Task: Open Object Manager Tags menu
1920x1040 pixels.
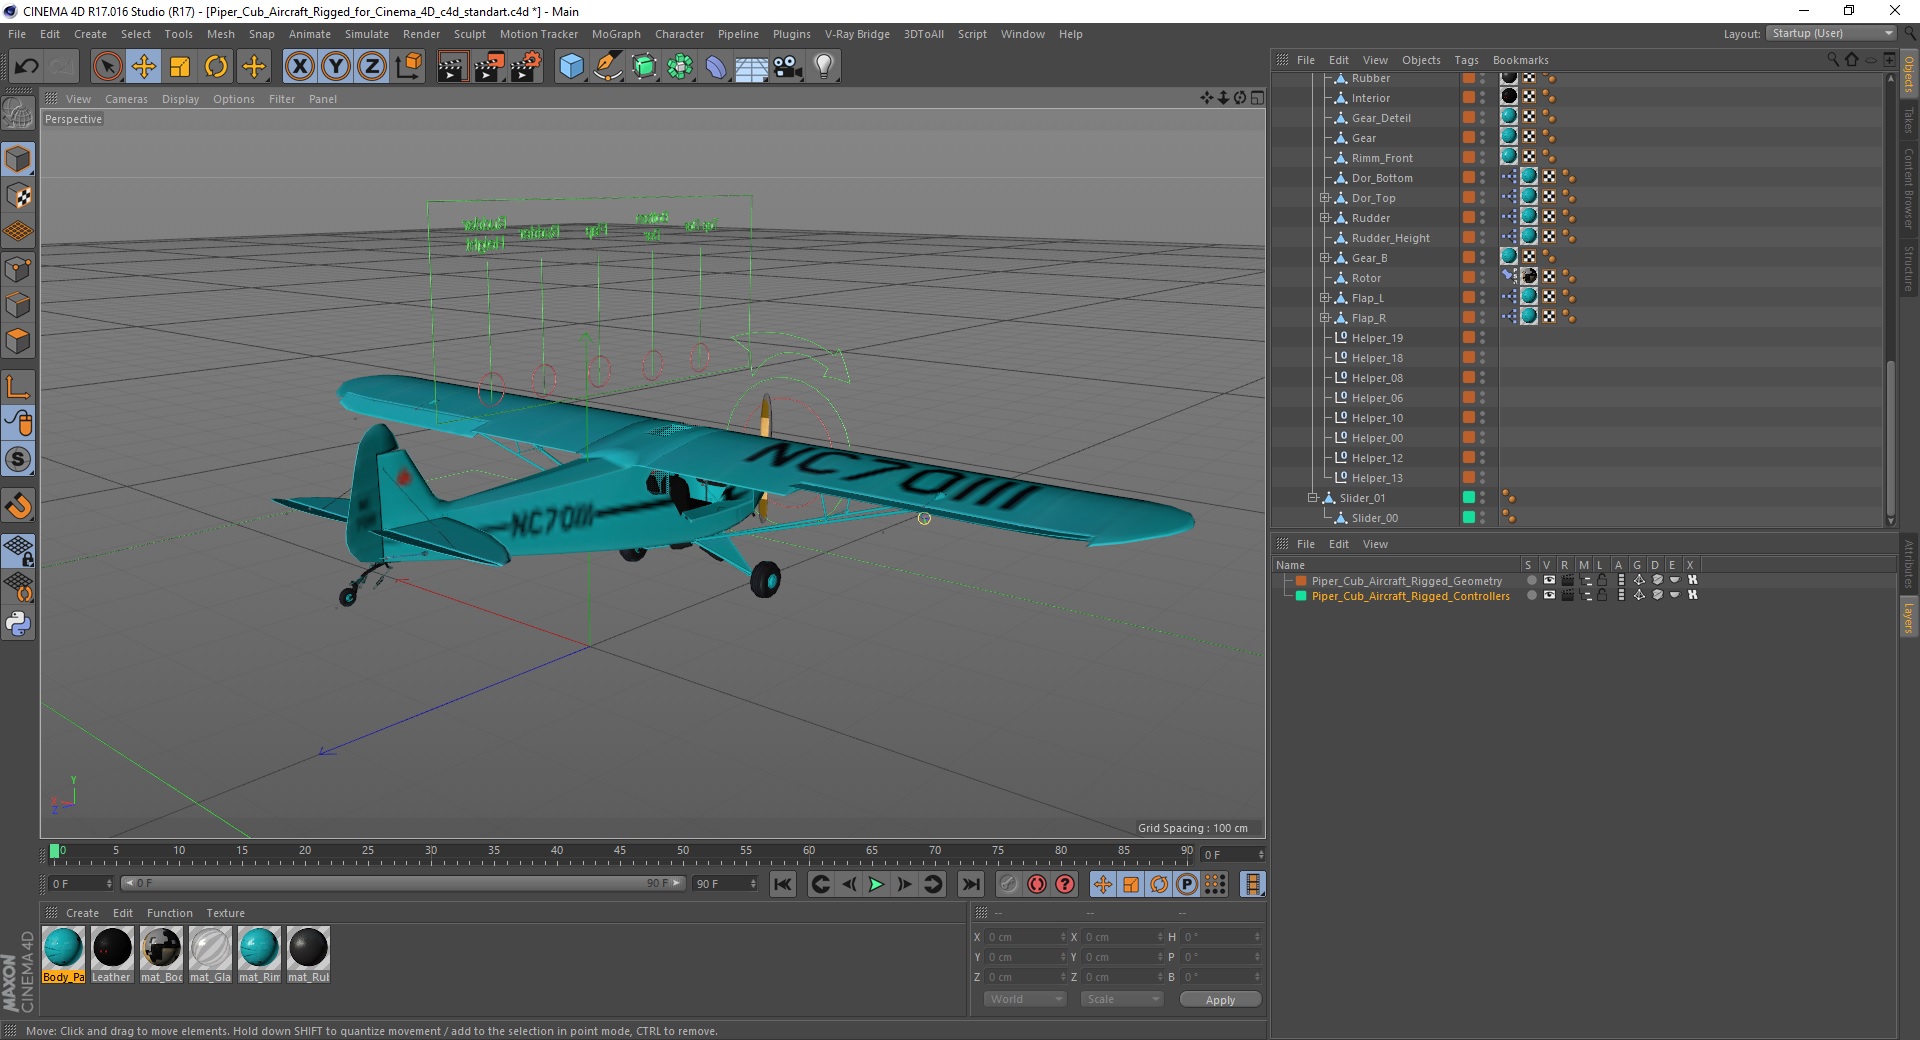Action: [1466, 60]
